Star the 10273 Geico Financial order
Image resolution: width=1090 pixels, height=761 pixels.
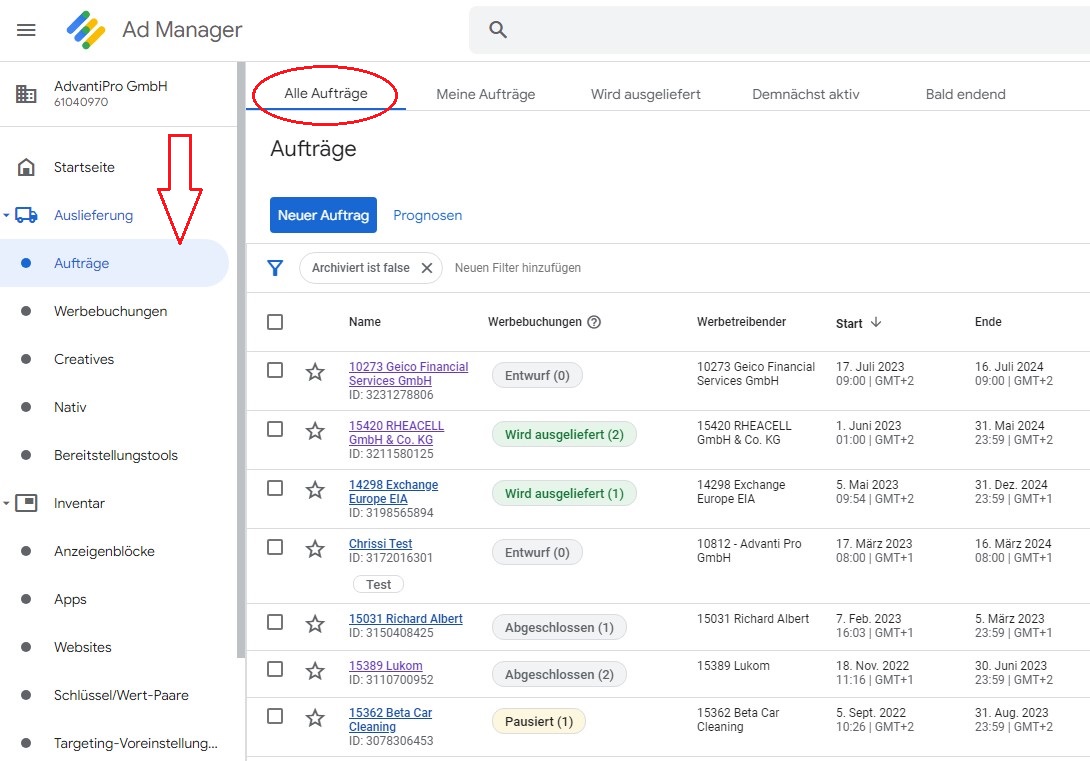pos(315,372)
